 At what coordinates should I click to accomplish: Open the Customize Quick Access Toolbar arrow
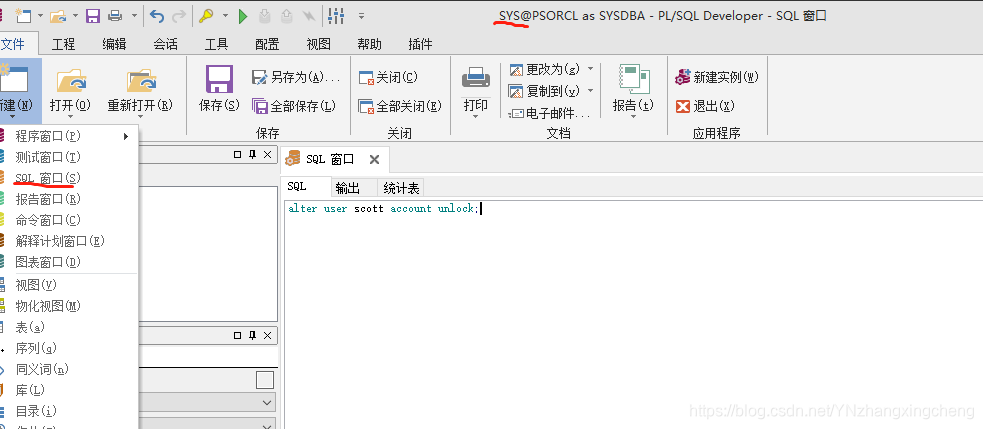point(360,17)
